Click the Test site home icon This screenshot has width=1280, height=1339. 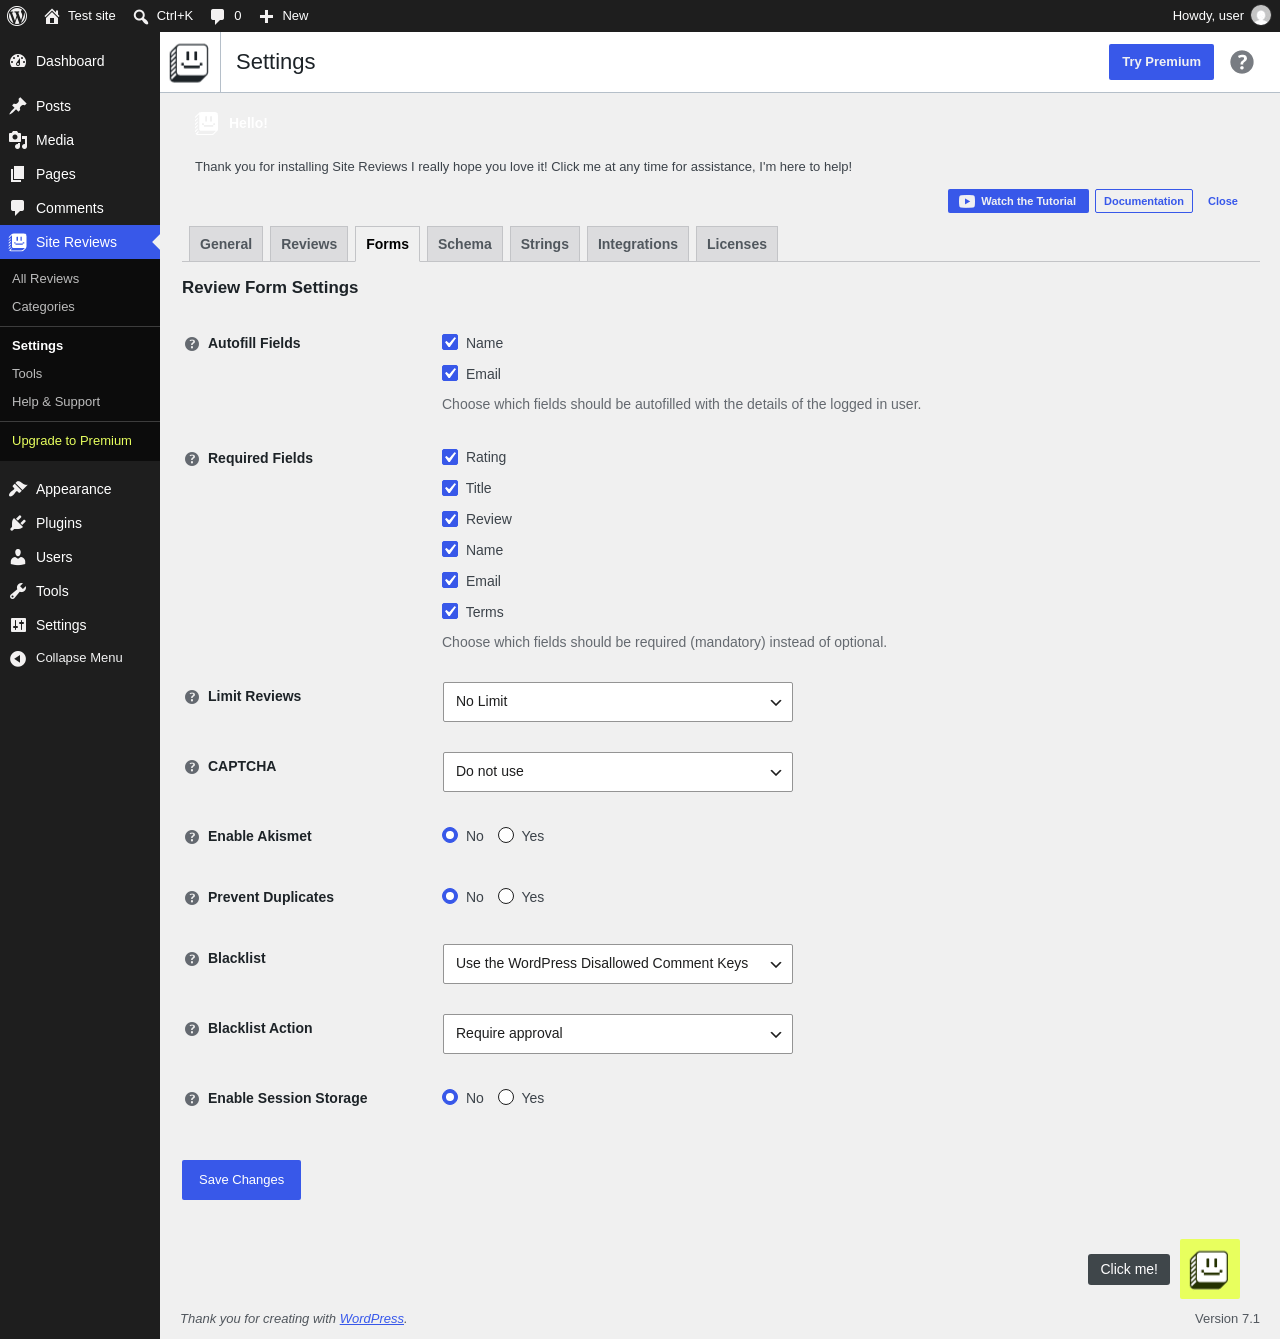[52, 16]
